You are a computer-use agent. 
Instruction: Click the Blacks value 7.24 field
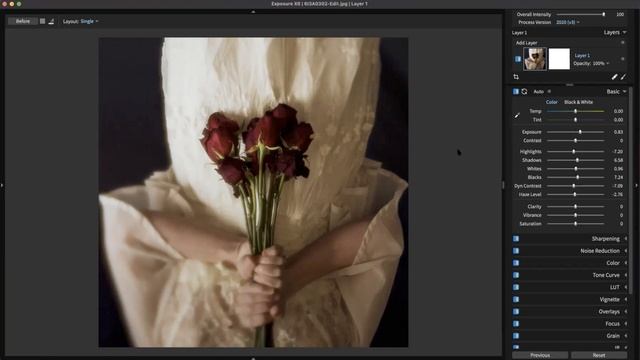618,178
